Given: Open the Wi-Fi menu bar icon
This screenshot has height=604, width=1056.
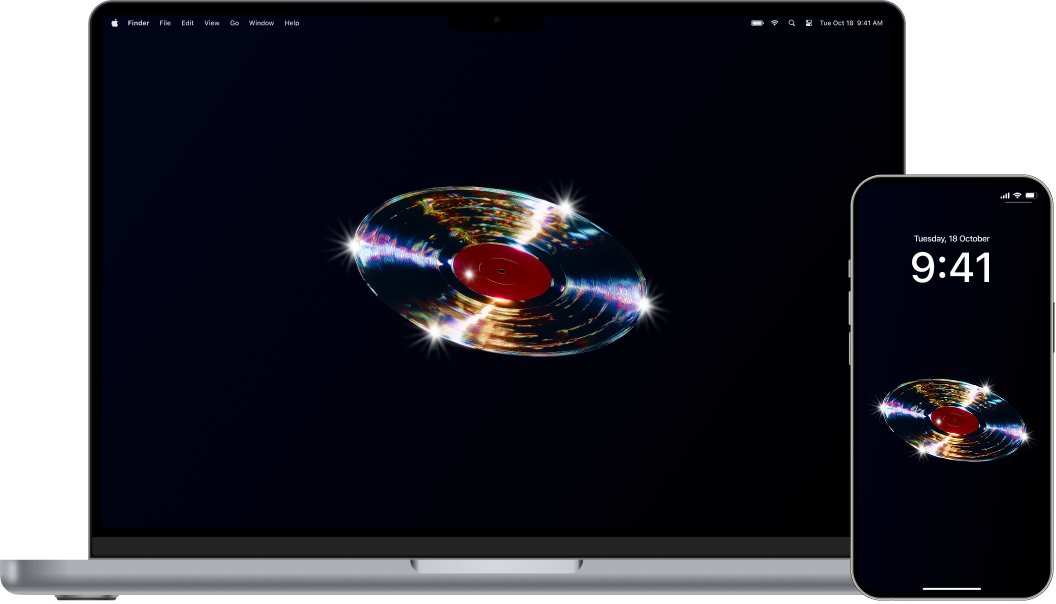Looking at the screenshot, I should (774, 22).
